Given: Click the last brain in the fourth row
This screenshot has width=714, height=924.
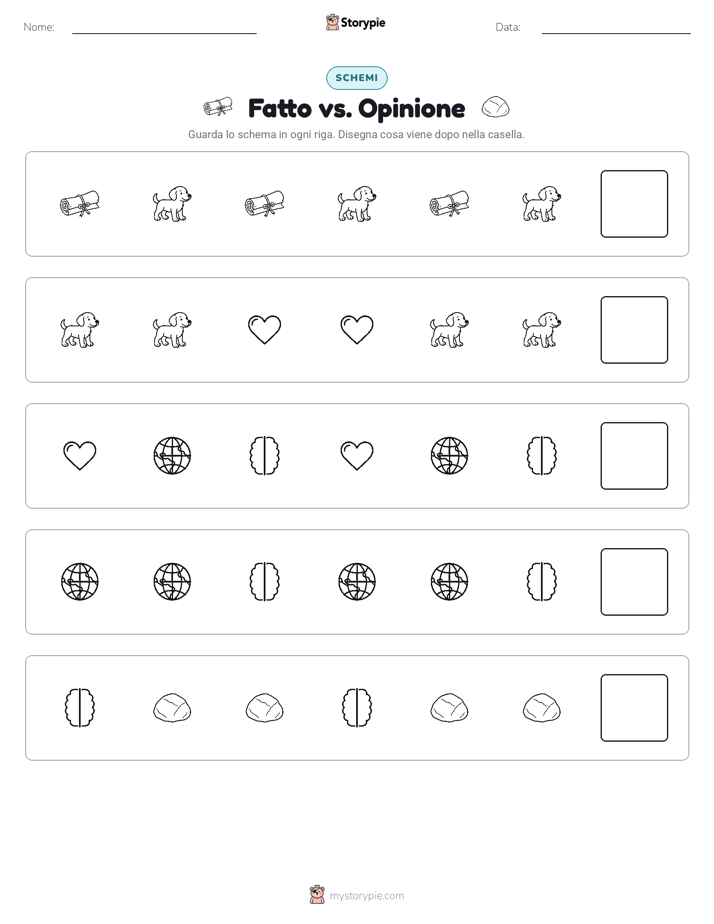Looking at the screenshot, I should pos(541,582).
